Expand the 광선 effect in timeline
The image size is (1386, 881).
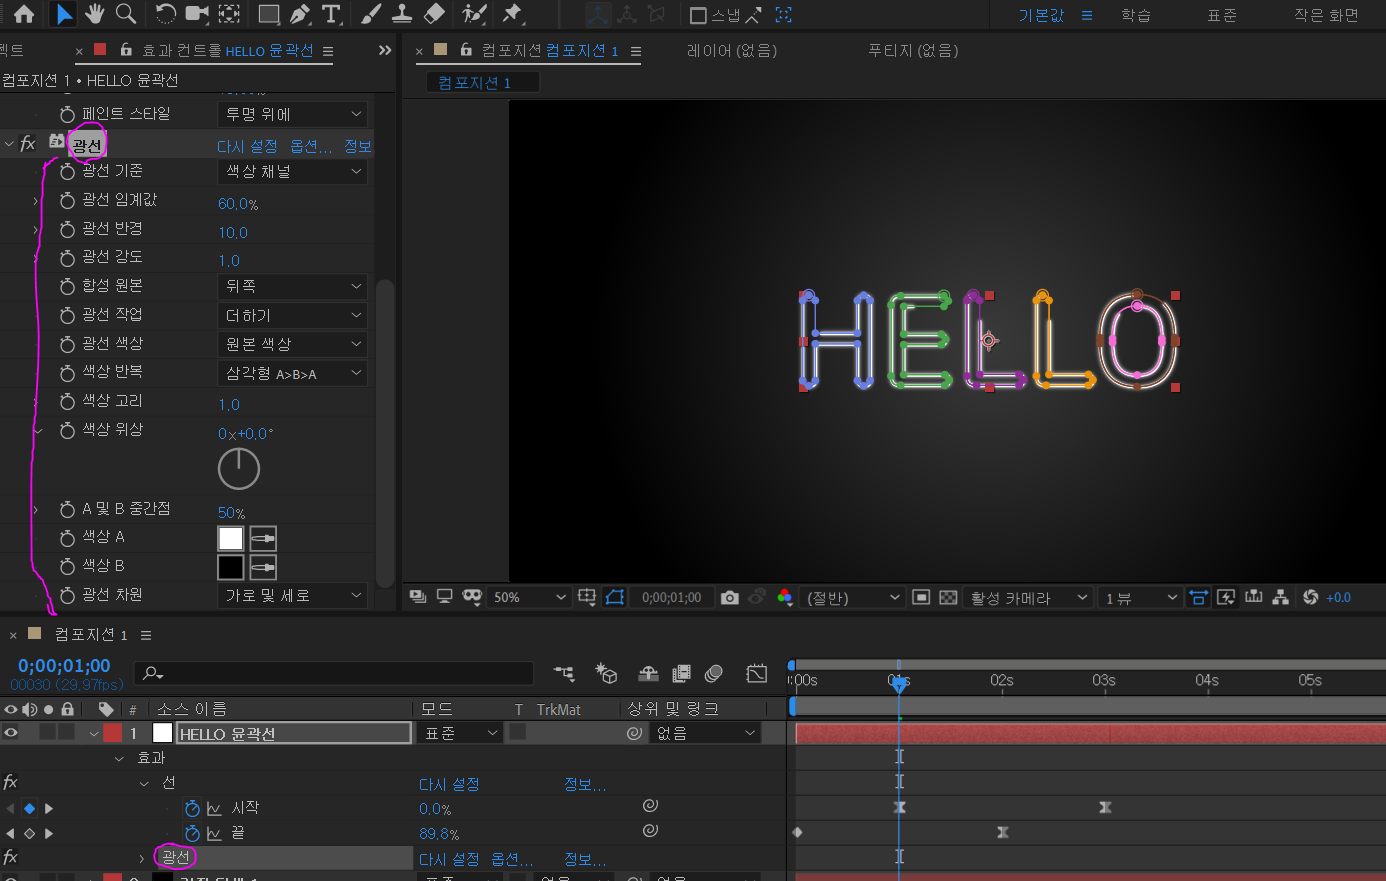[x=141, y=858]
